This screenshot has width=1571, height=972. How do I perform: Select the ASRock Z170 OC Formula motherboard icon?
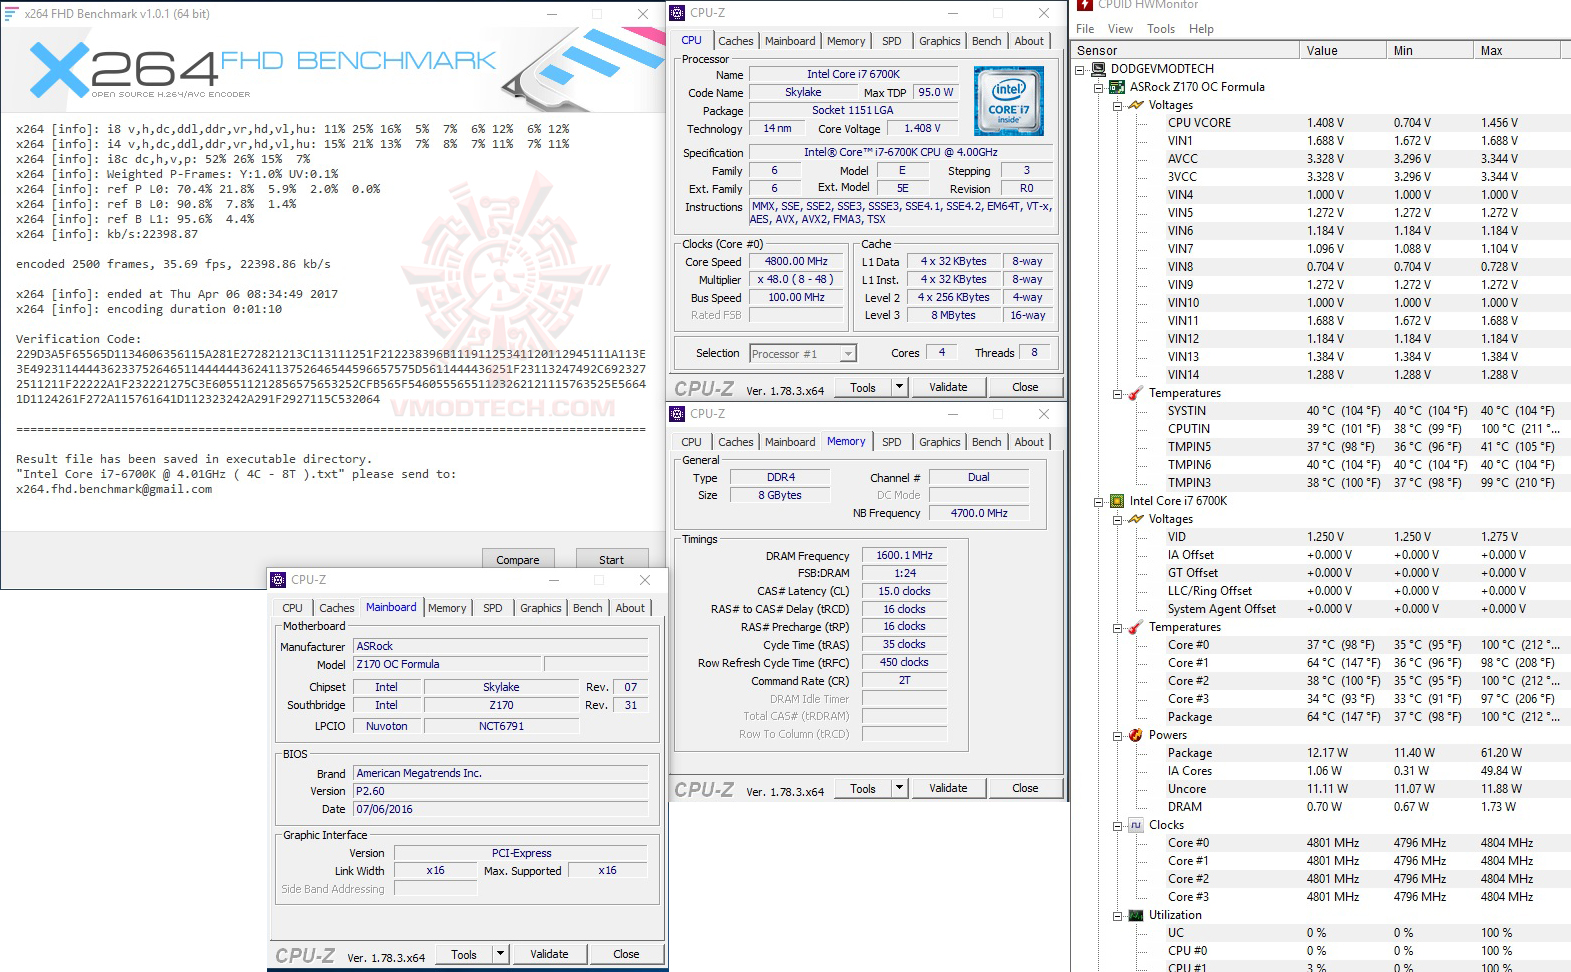[x=1118, y=87]
